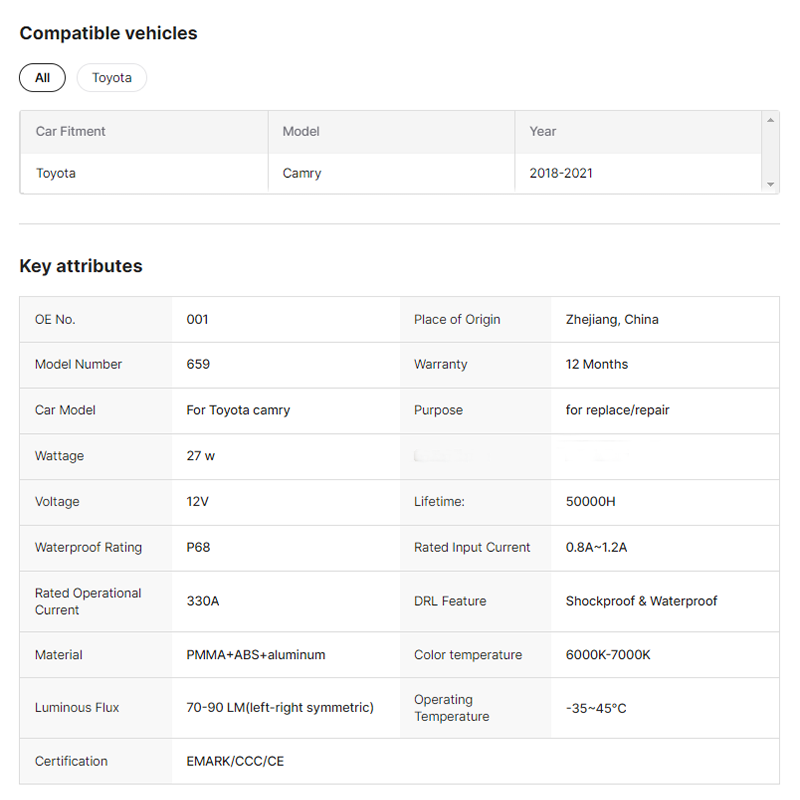This screenshot has height=800, width=800.
Task: Click the 6000K-7000K color temperature value
Action: [608, 655]
